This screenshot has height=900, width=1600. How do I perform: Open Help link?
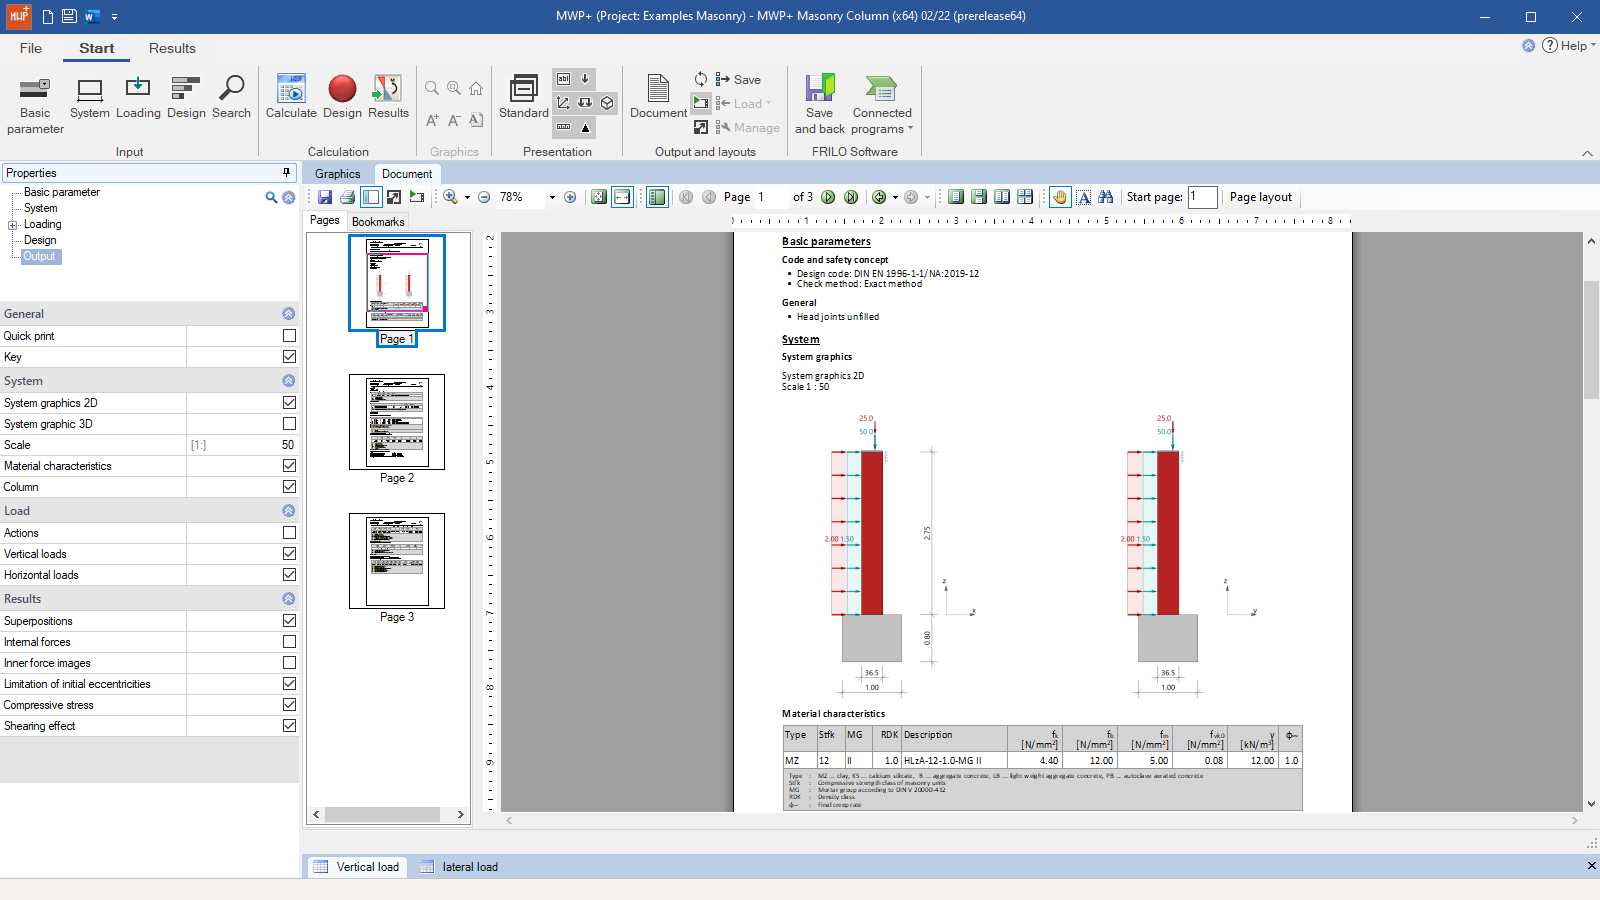click(1568, 46)
